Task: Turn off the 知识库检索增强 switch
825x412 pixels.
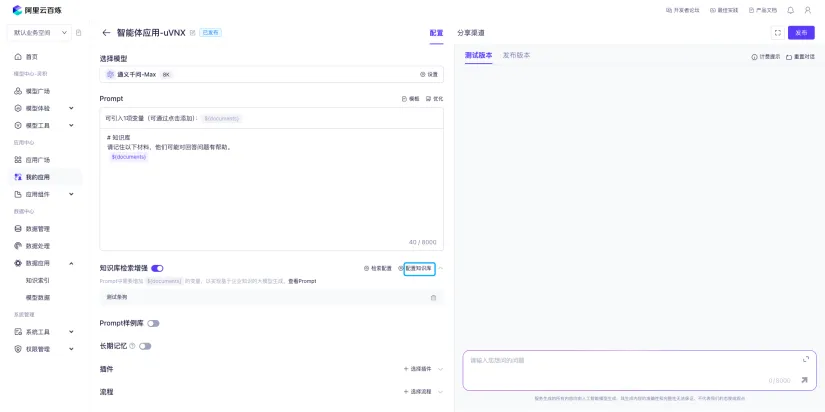Action: (x=157, y=268)
